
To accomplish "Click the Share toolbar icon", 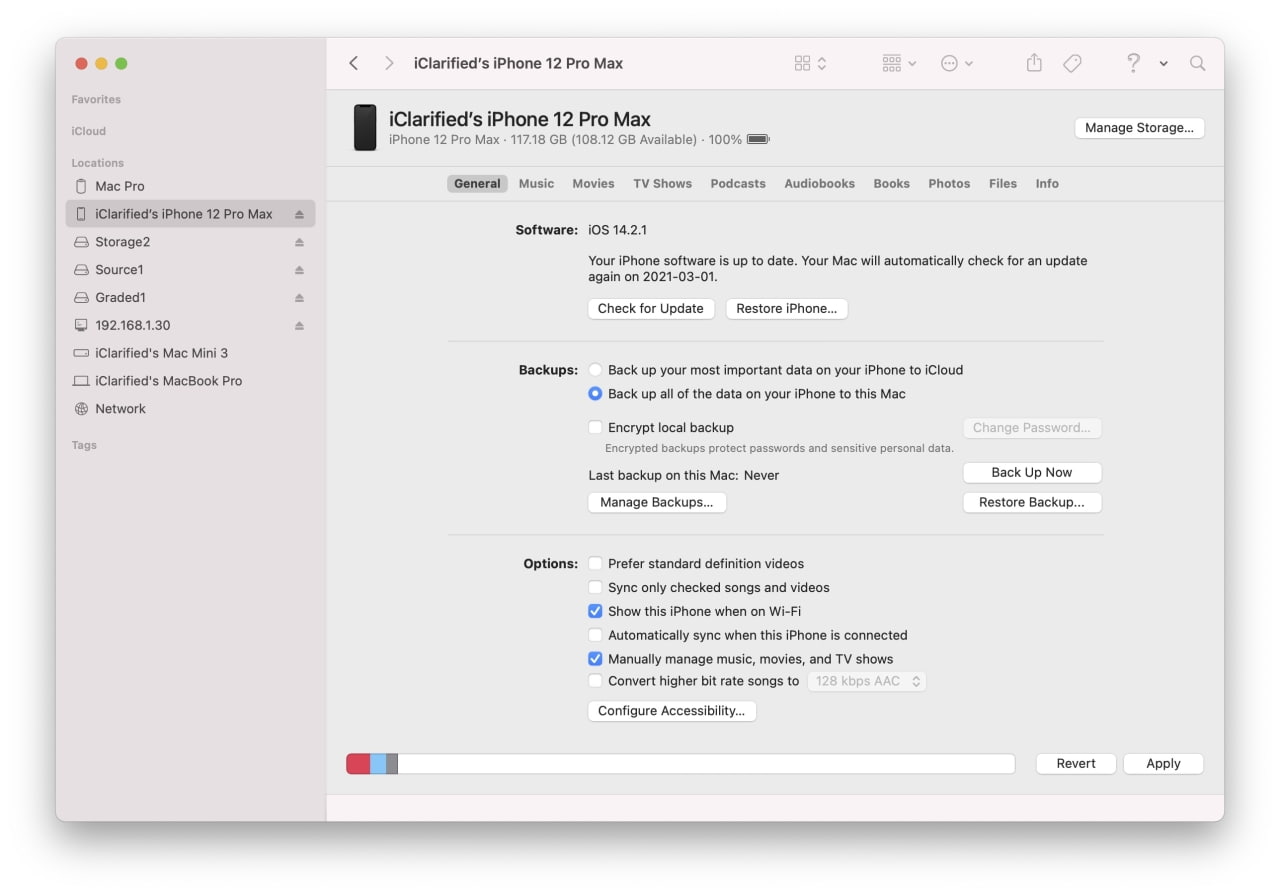I will [1034, 63].
